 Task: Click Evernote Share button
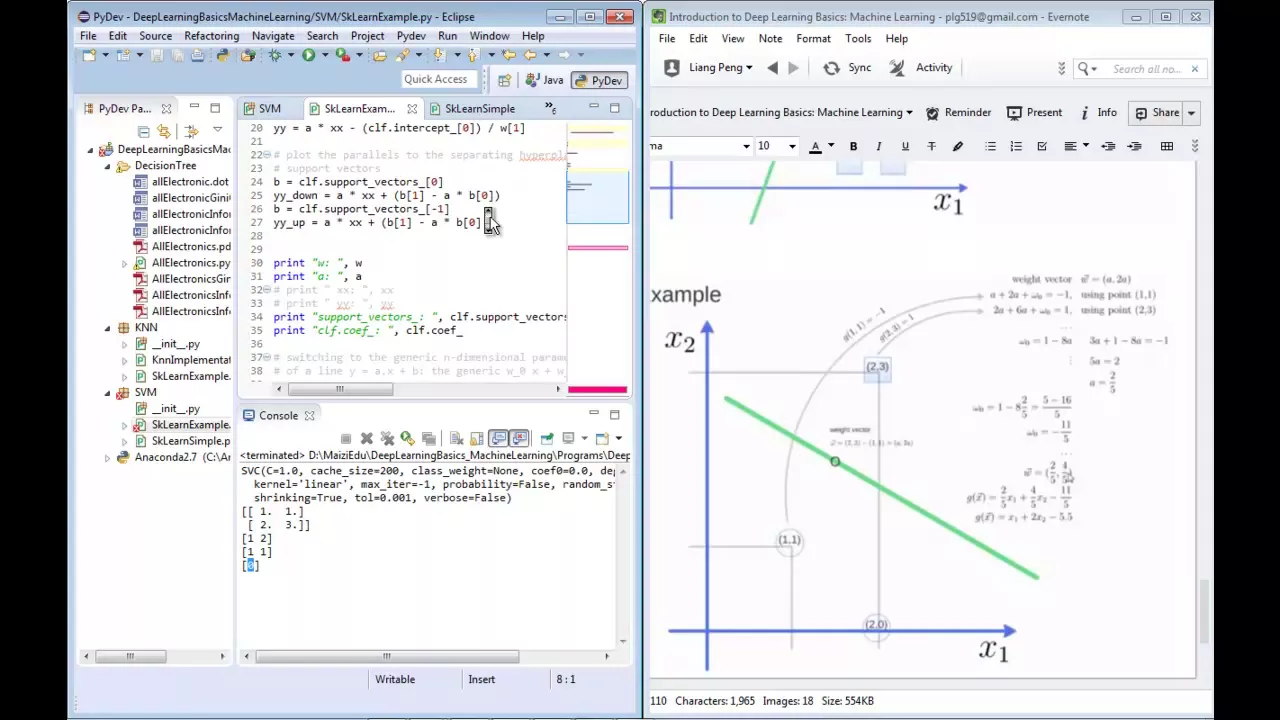pyautogui.click(x=1157, y=113)
